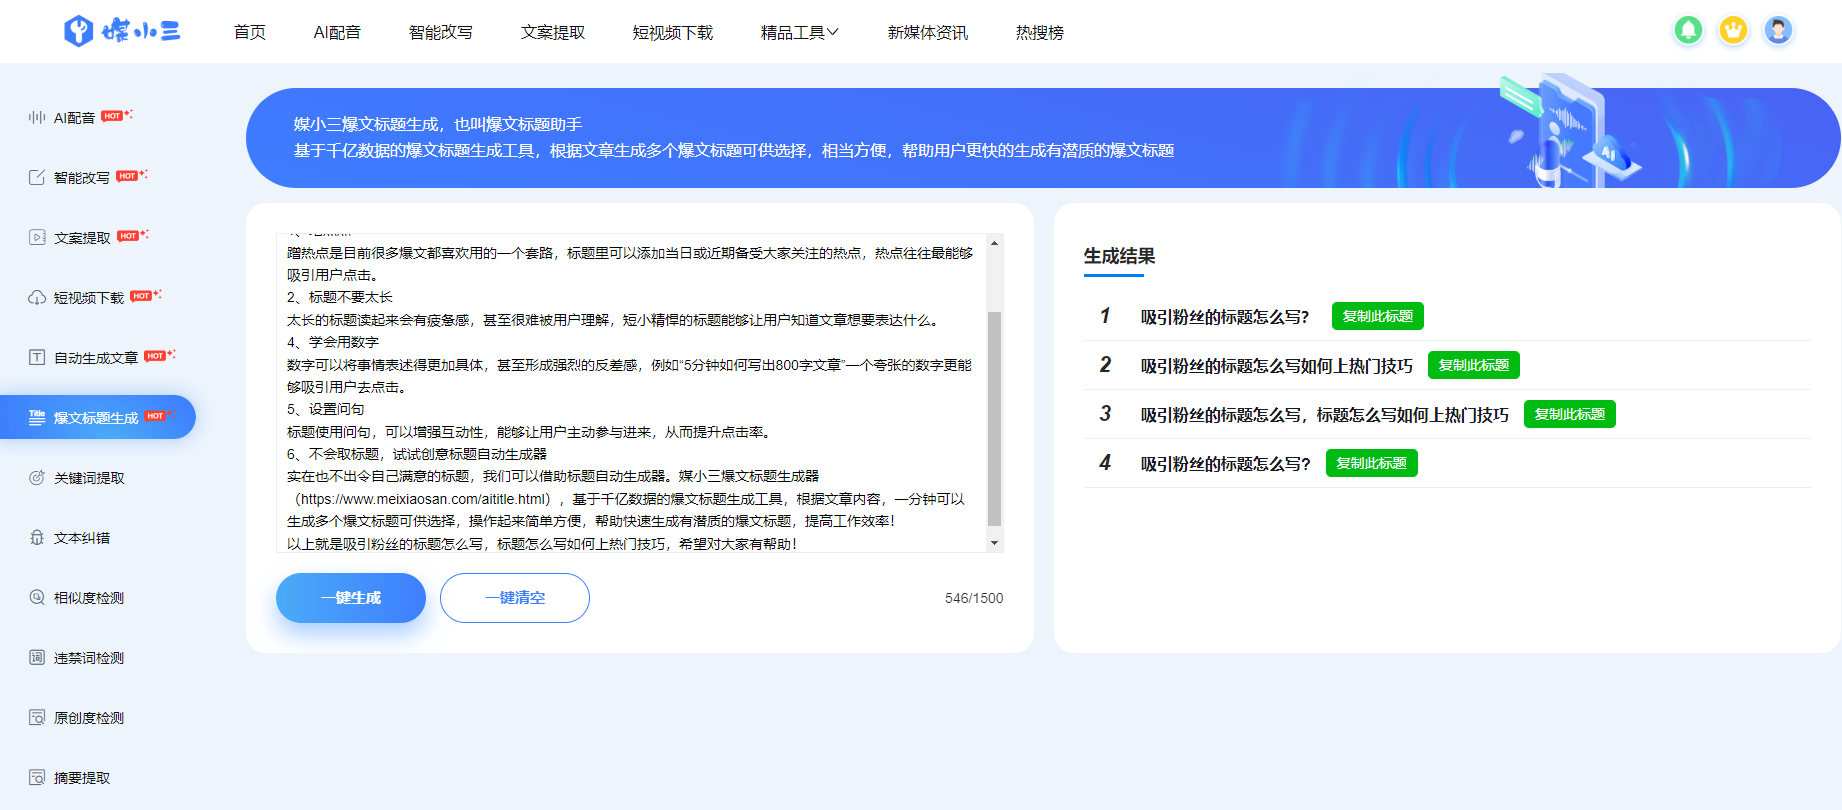
Task: Click the text area scroll-up arrow
Action: [994, 243]
